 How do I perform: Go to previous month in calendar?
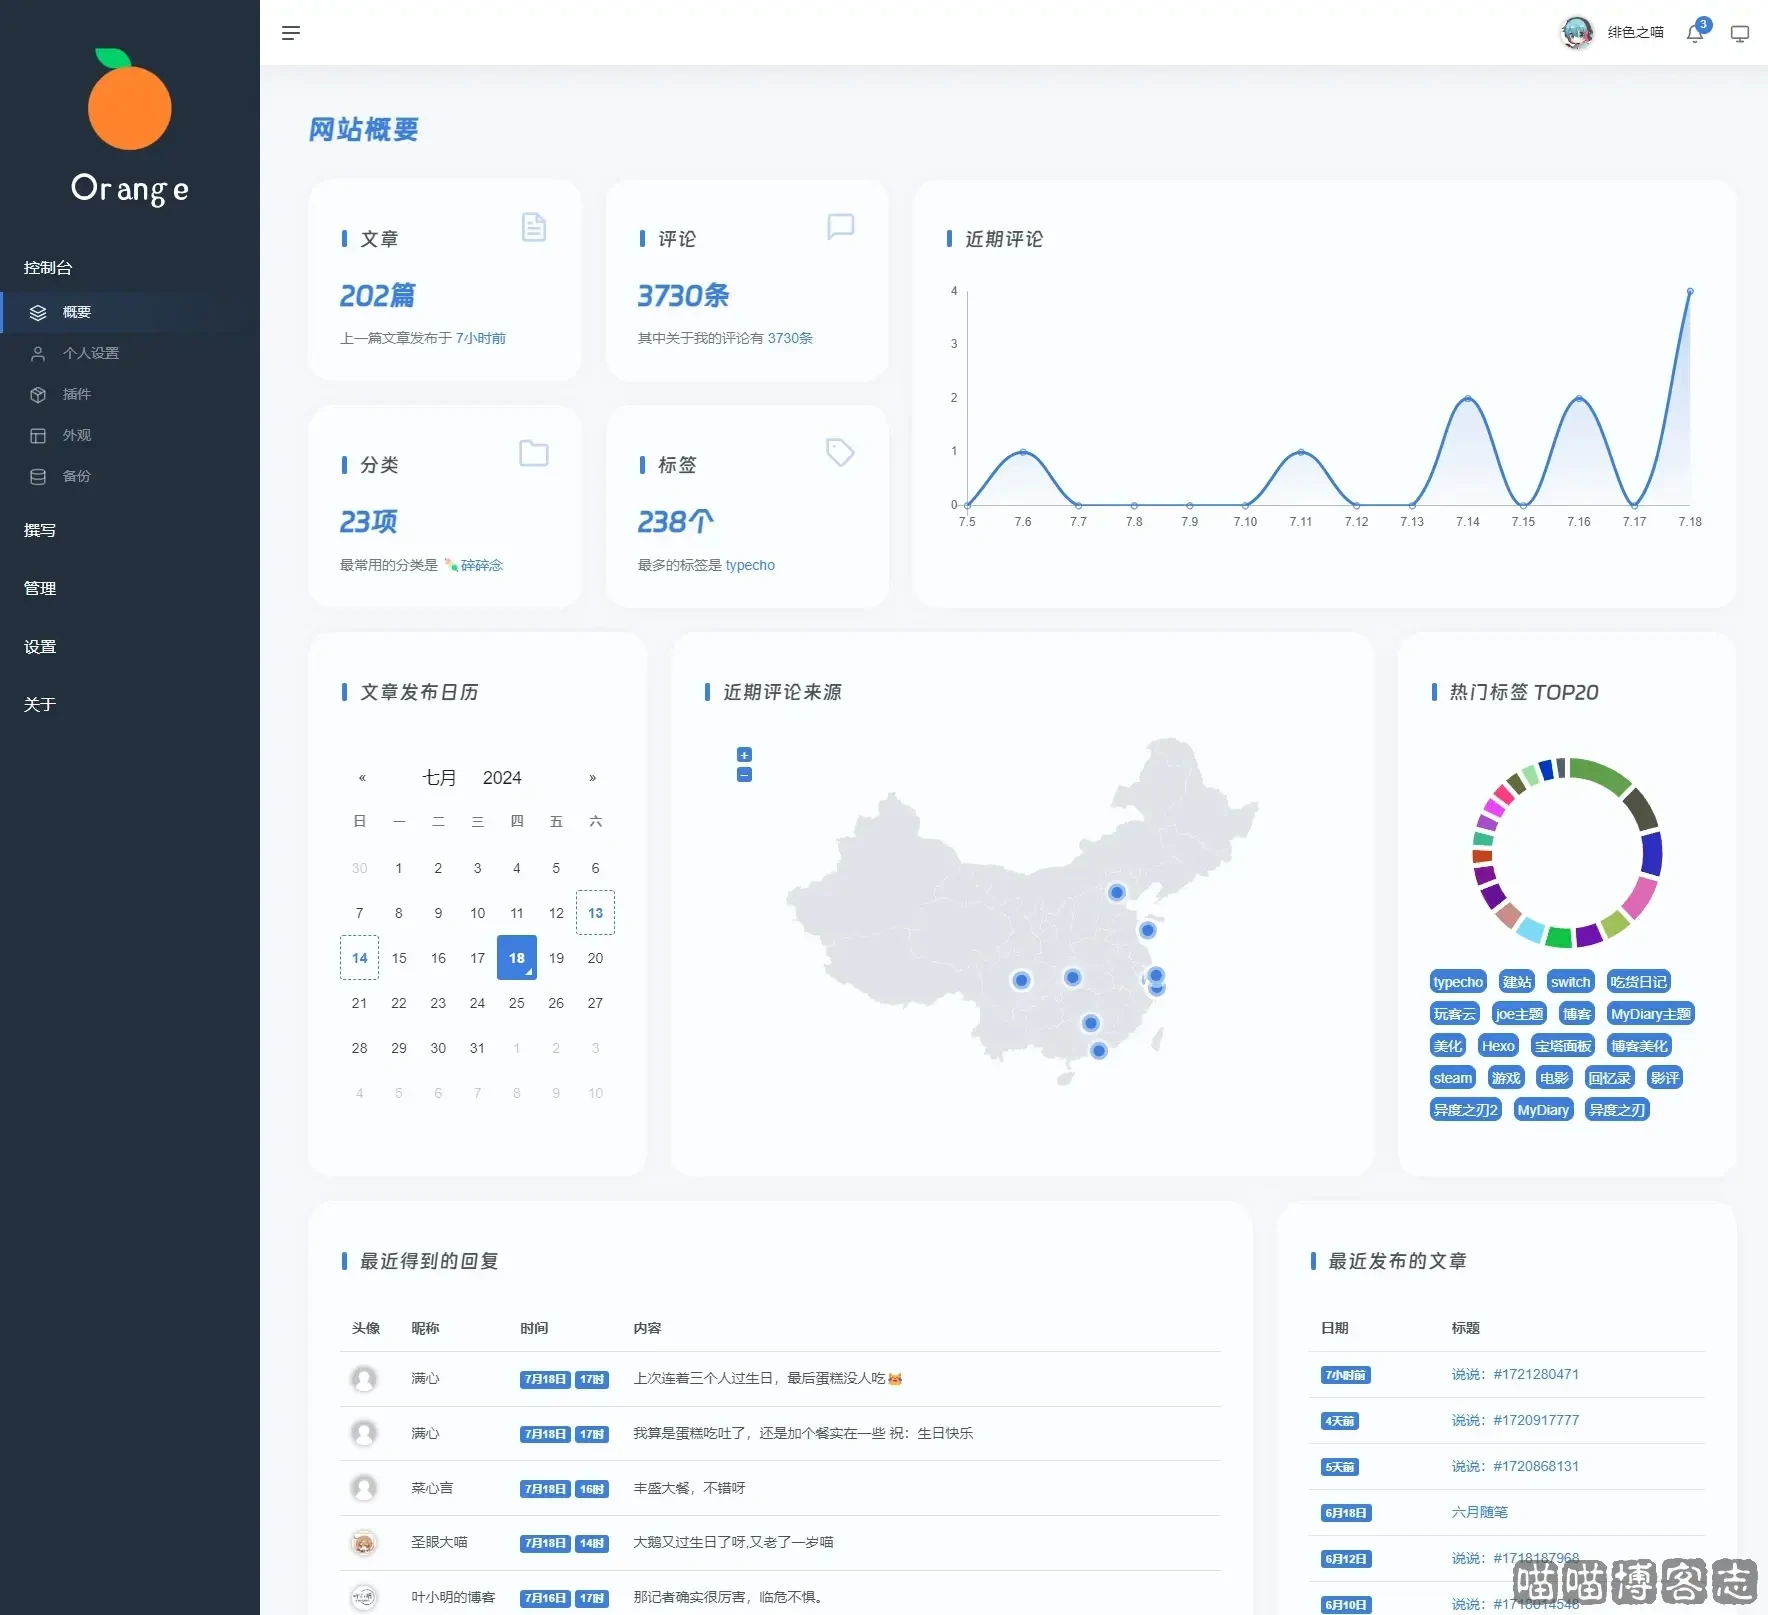(362, 778)
